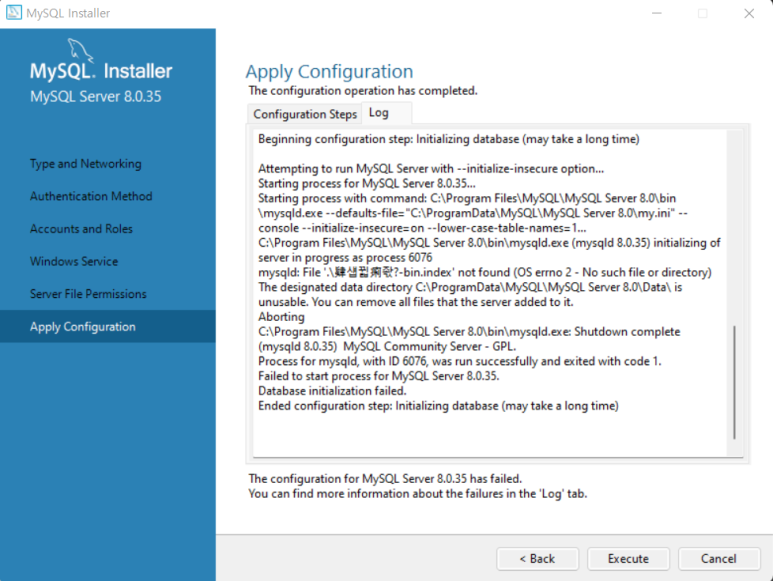Click the MySQL Installer title bar icon
Viewport: 773px width, 581px height.
13,13
